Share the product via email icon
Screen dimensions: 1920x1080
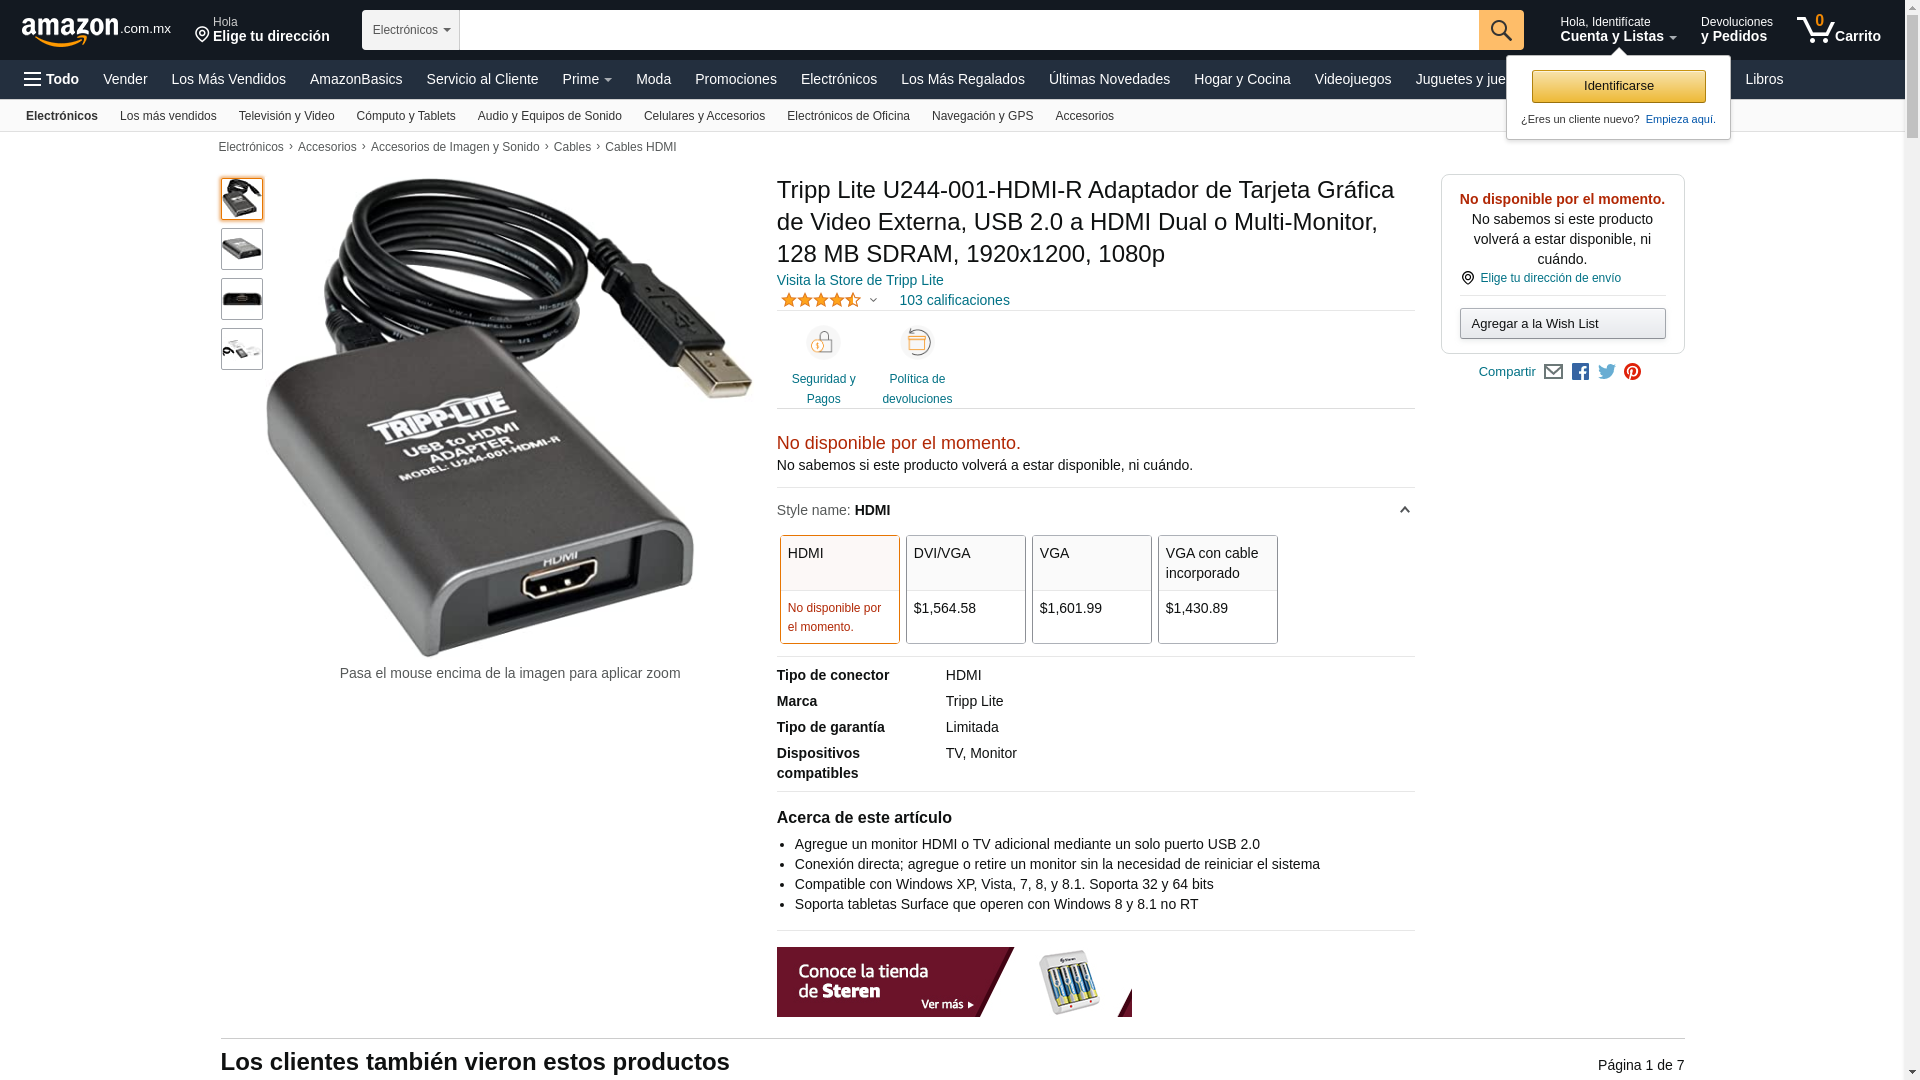pos(1553,372)
